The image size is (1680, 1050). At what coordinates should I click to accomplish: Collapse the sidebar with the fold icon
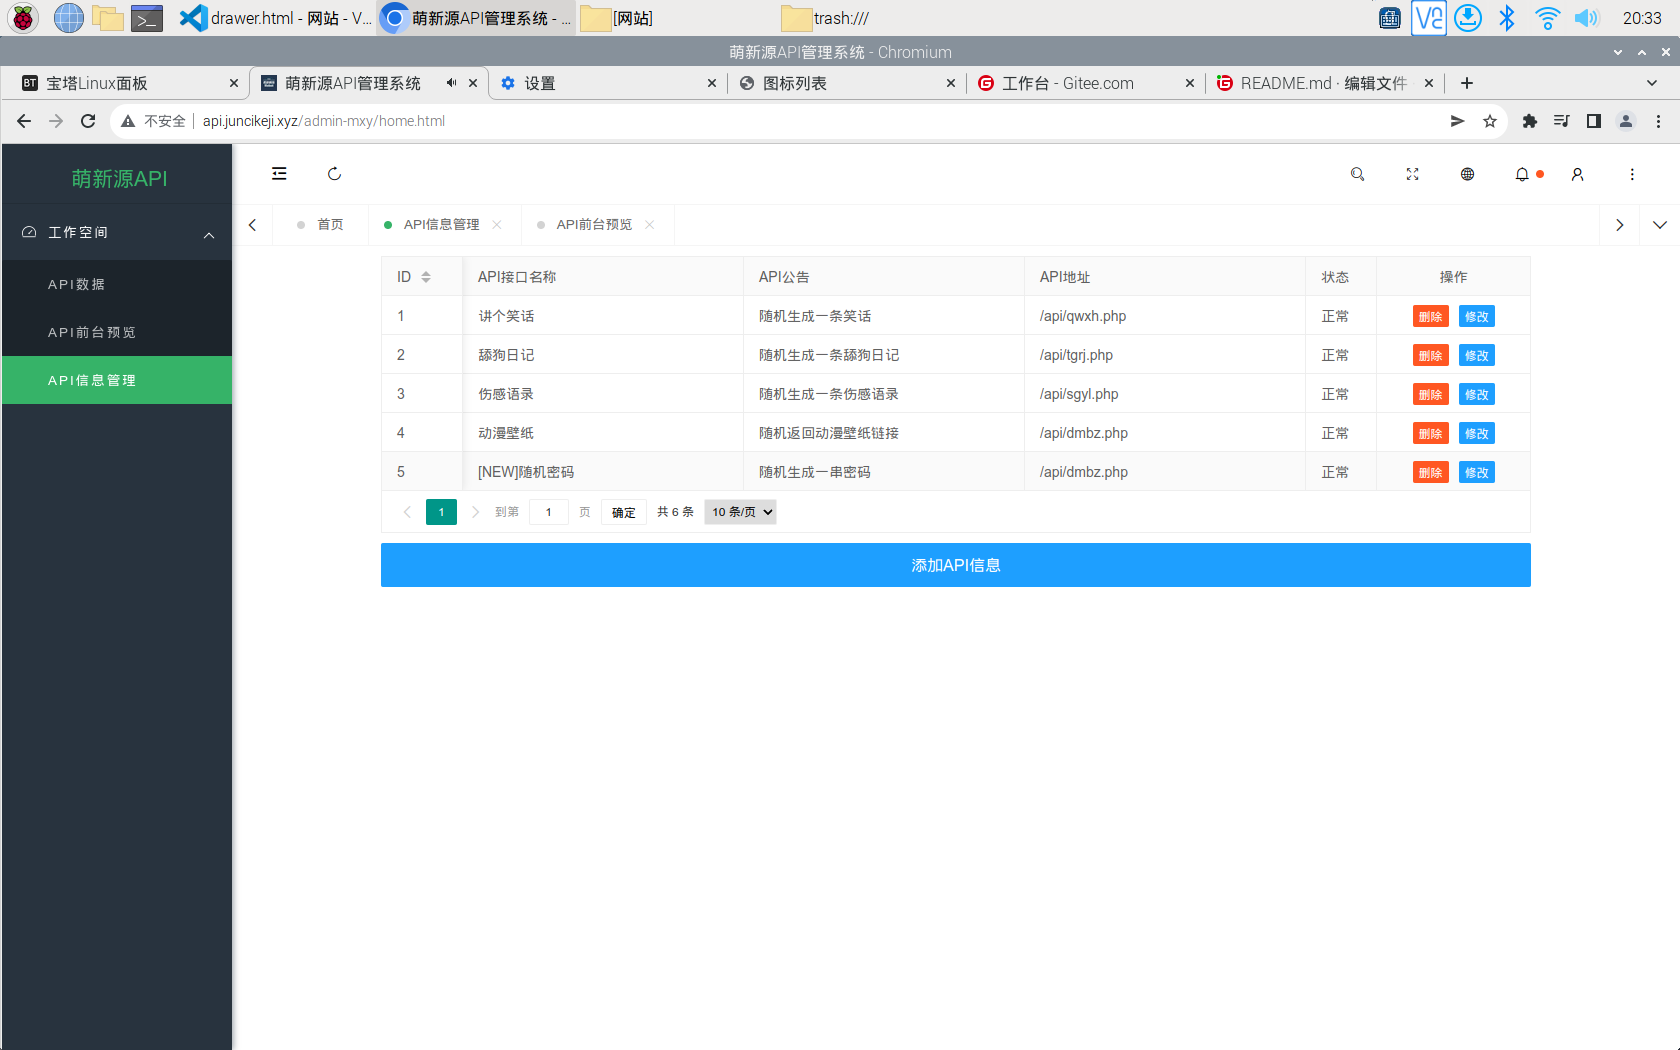pyautogui.click(x=278, y=173)
